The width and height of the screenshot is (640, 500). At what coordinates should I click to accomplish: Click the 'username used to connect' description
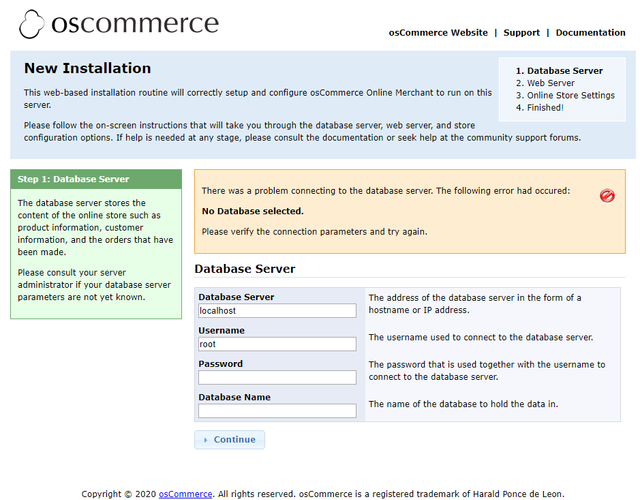(x=481, y=337)
